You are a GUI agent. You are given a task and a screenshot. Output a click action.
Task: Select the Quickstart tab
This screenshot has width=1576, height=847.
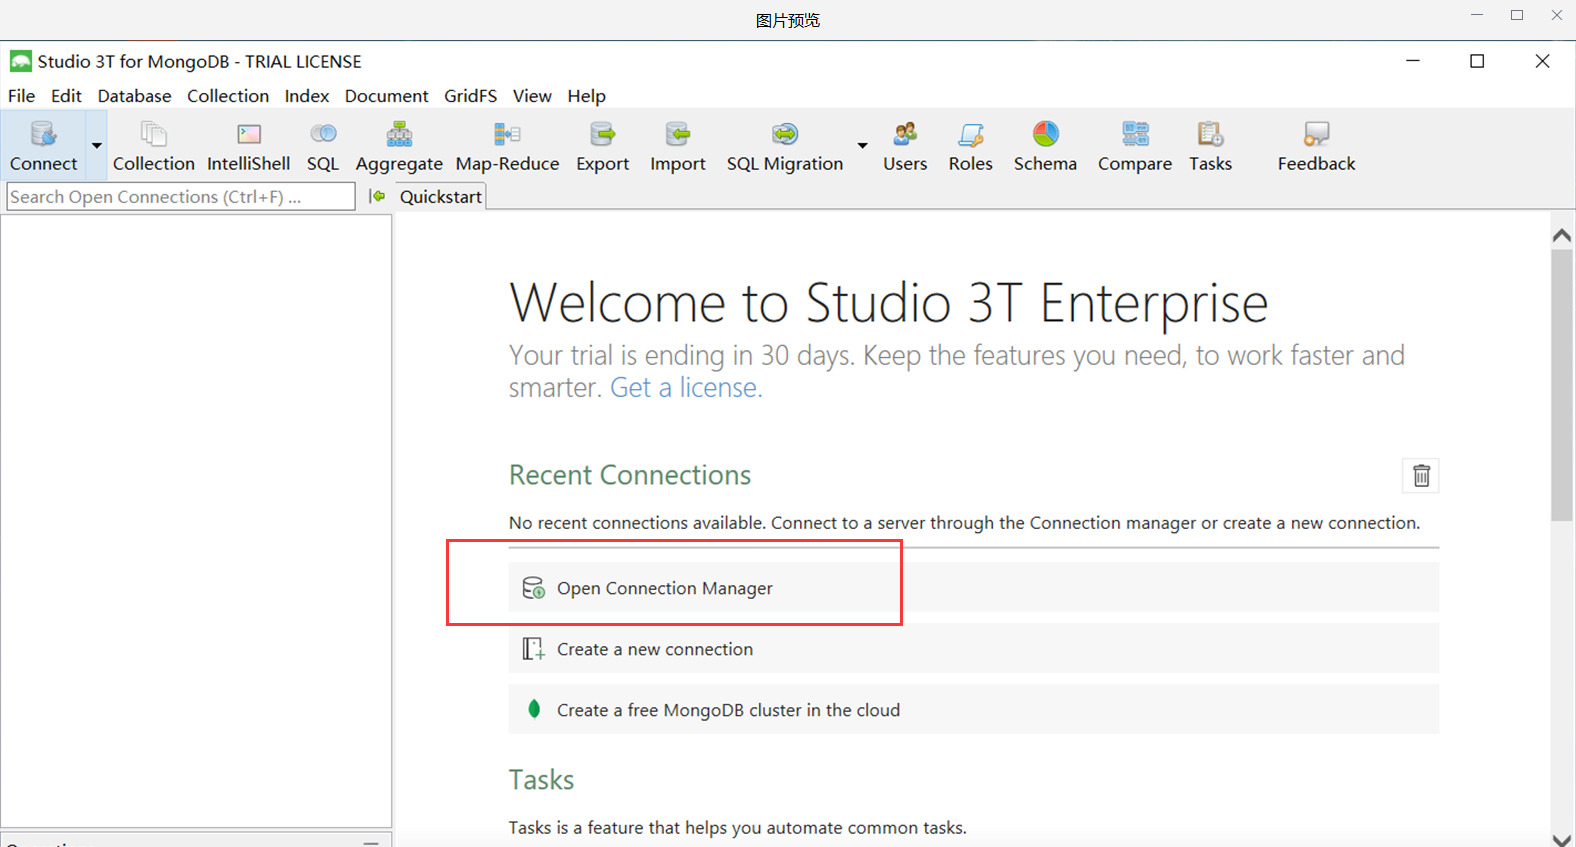tap(440, 197)
